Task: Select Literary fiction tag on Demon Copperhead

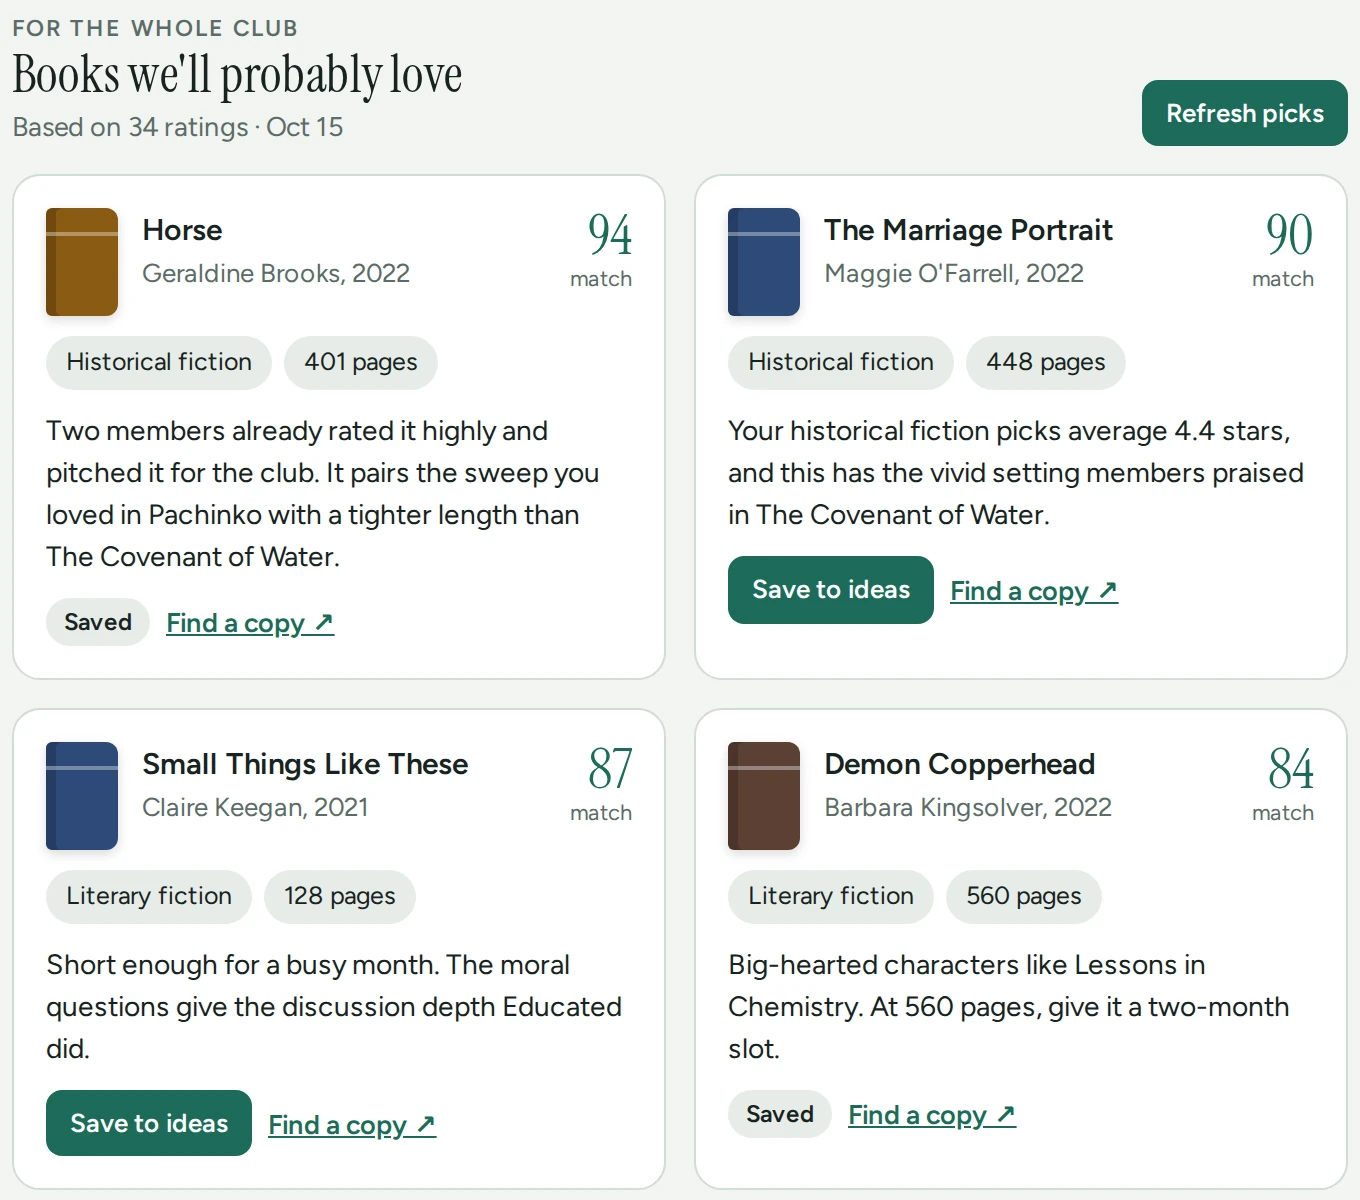Action: click(x=831, y=896)
